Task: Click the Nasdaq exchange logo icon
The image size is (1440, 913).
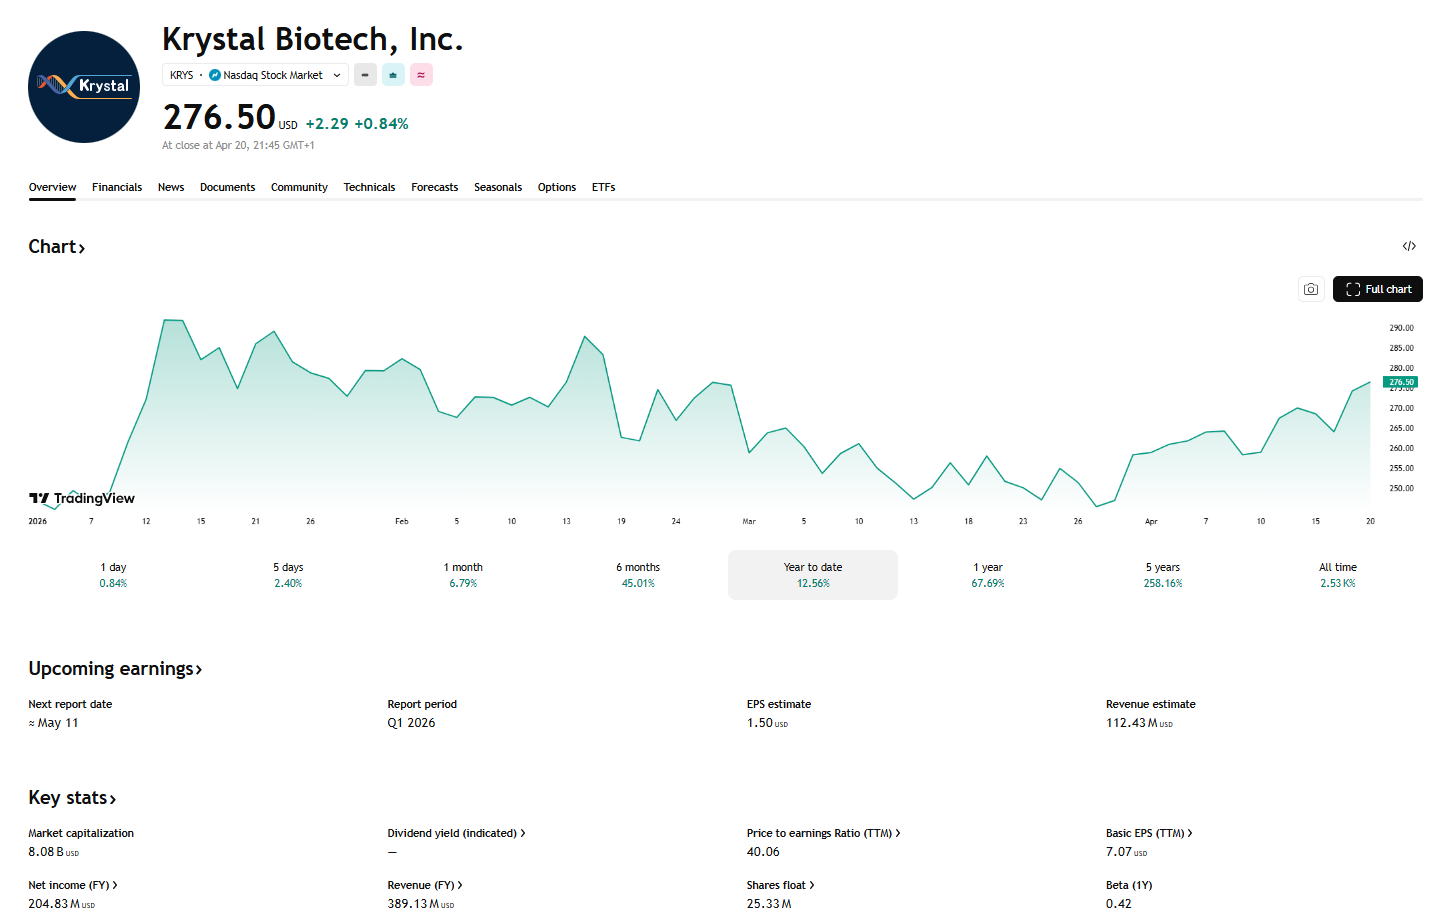Action: coord(215,75)
